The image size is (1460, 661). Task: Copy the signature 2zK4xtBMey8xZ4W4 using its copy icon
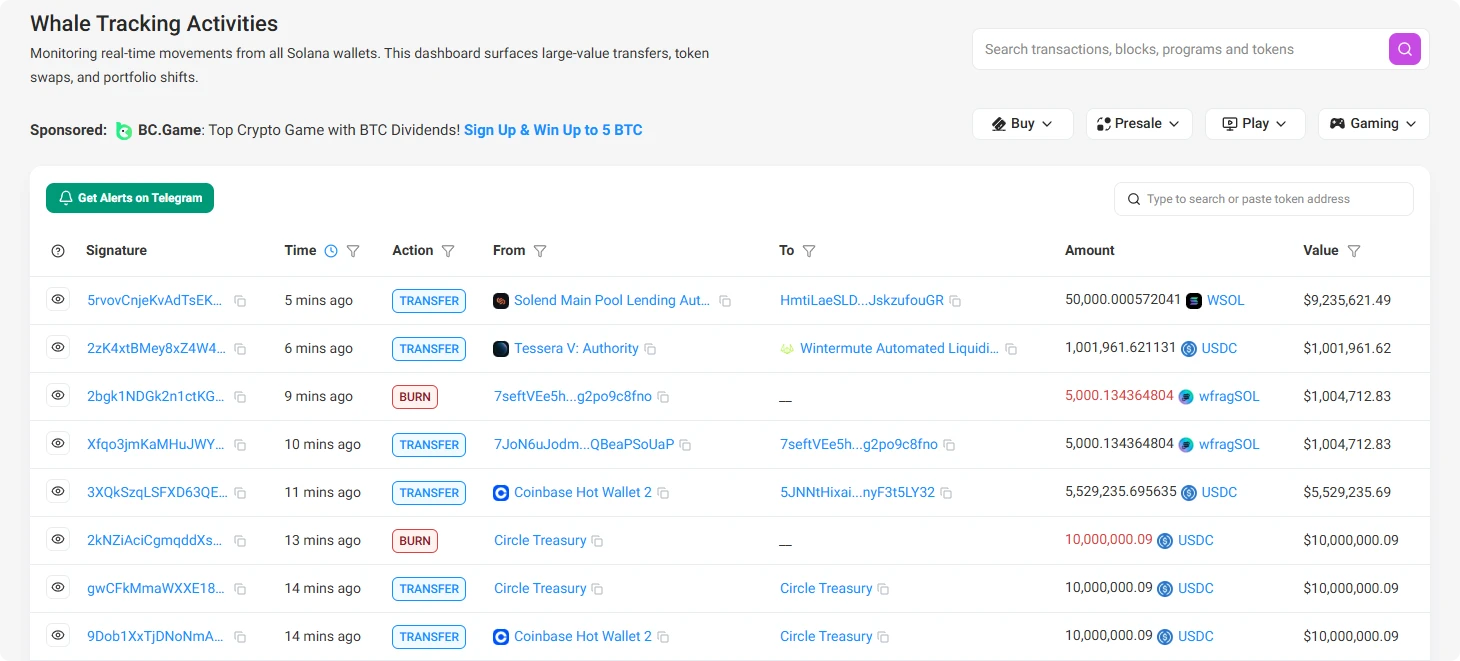pos(239,349)
